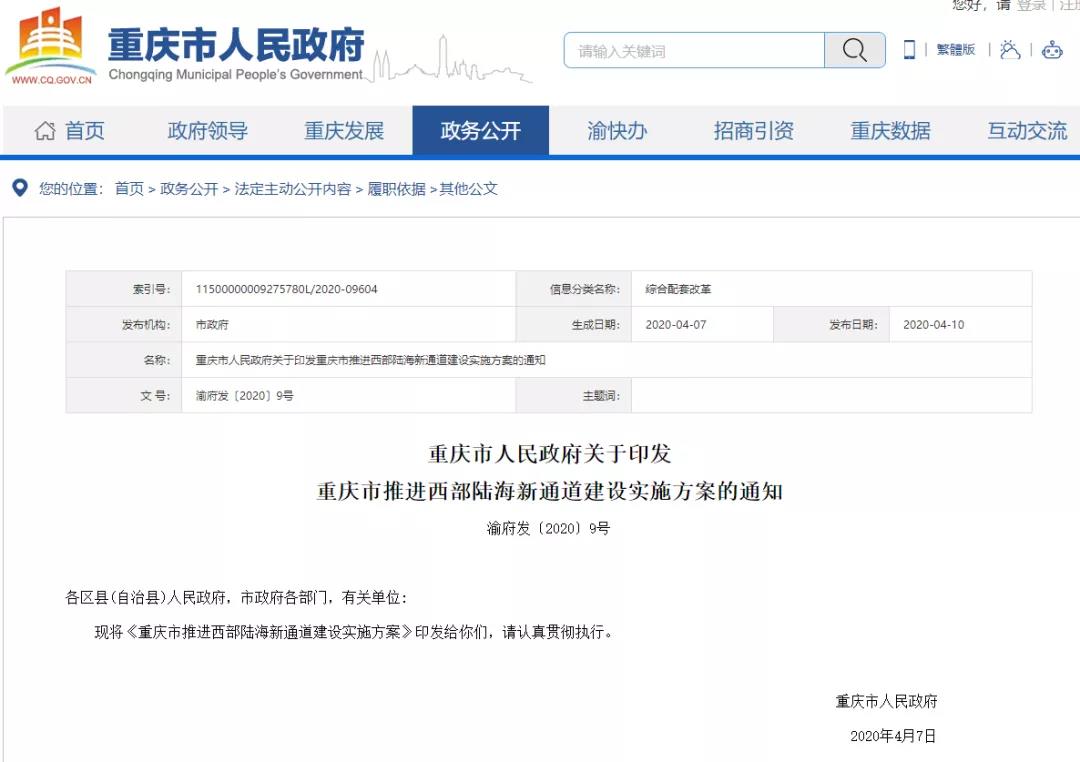Click the location pin icon
Screen dimensions: 1080x762
click(x=20, y=187)
